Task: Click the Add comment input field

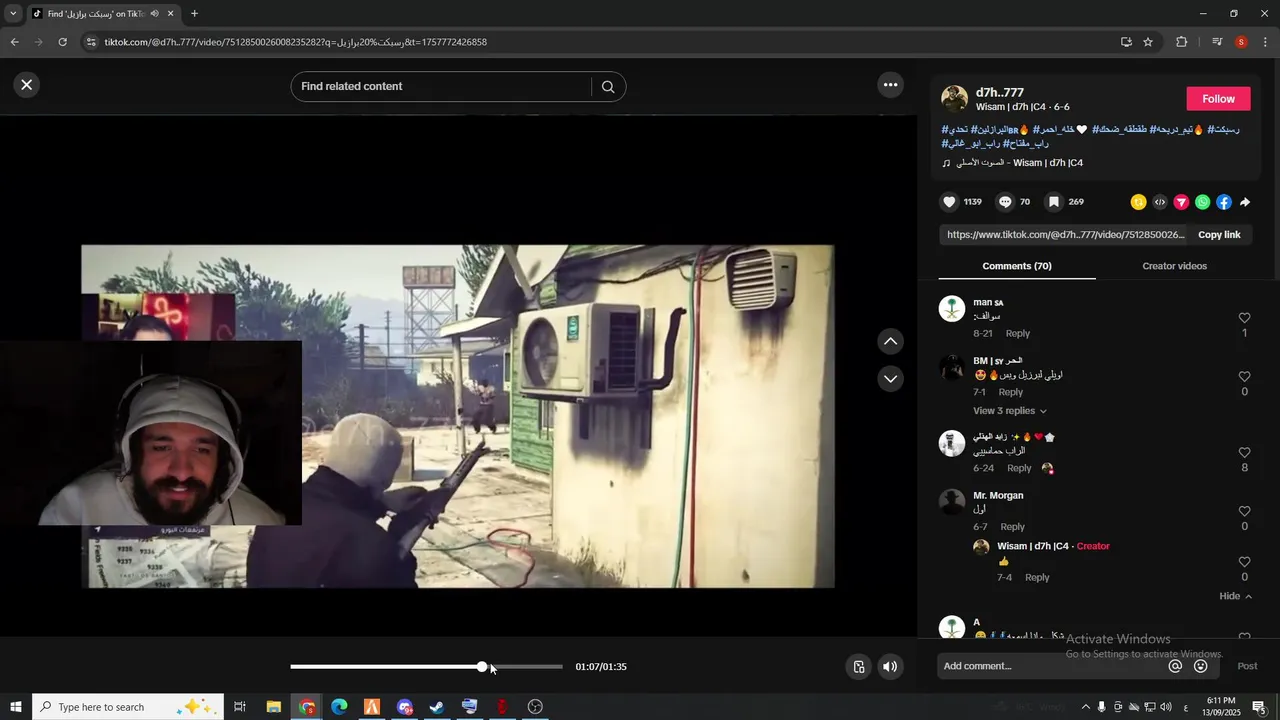Action: click(1050, 666)
